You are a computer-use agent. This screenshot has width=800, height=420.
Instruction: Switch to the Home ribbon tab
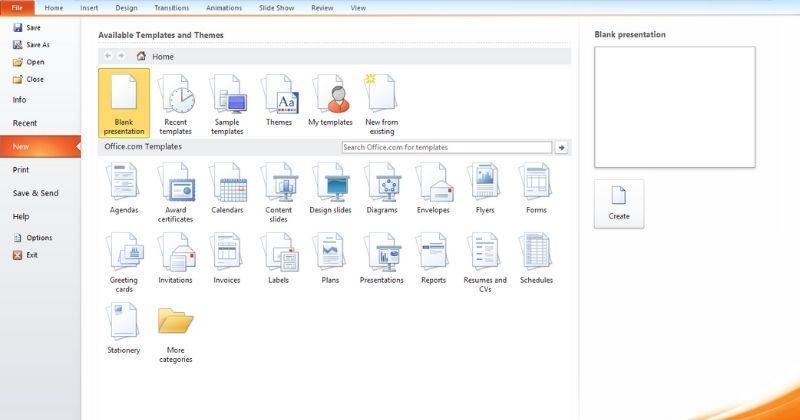tap(54, 8)
